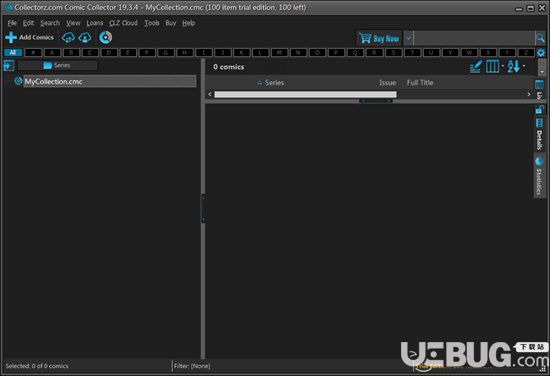Image resolution: width=550 pixels, height=376 pixels.
Task: Open the CLZ Cloud menu
Action: pyautogui.click(x=123, y=23)
